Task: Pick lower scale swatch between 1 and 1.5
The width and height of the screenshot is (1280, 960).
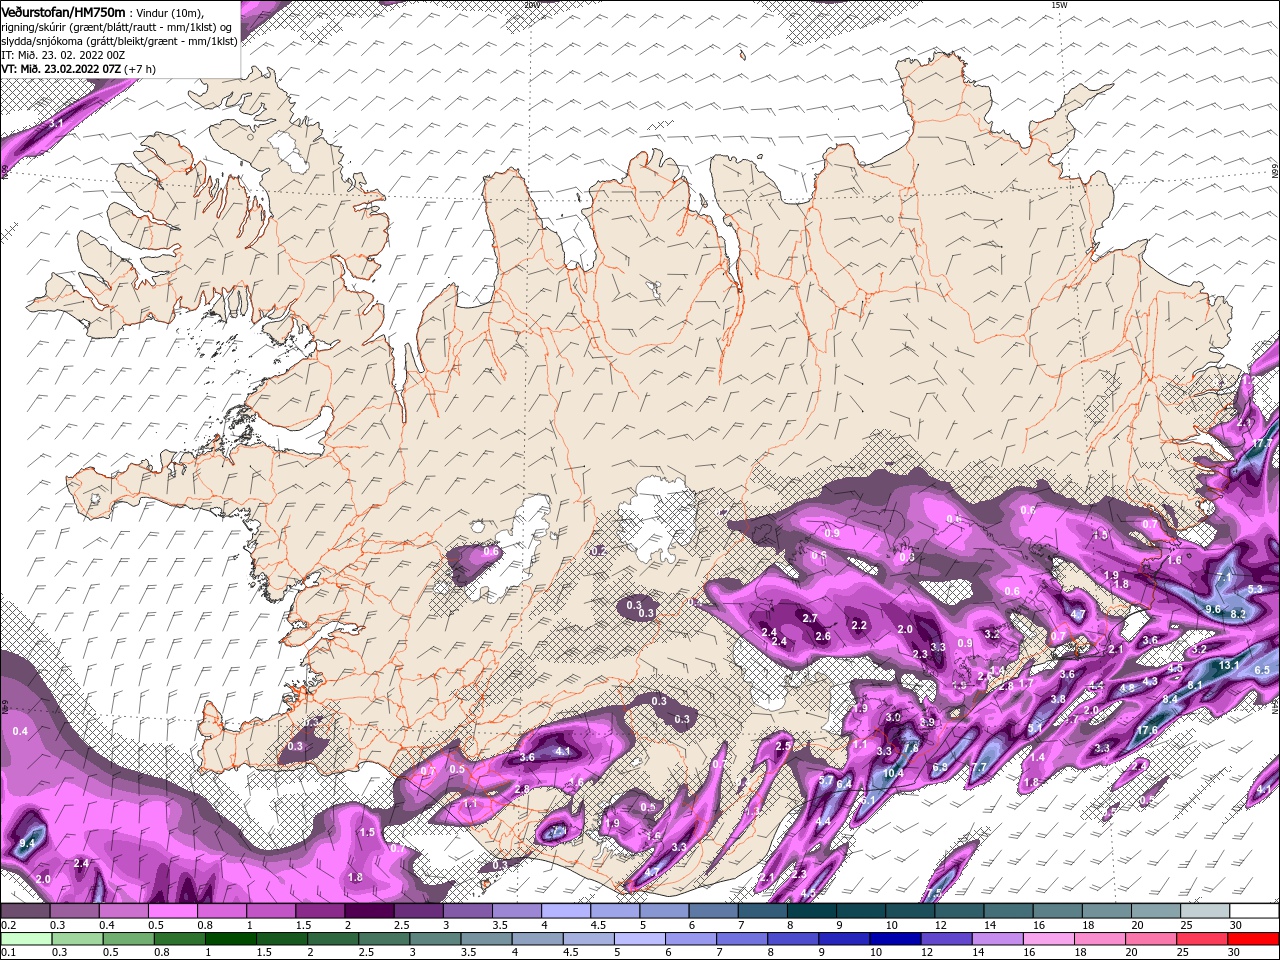Action: (230, 939)
